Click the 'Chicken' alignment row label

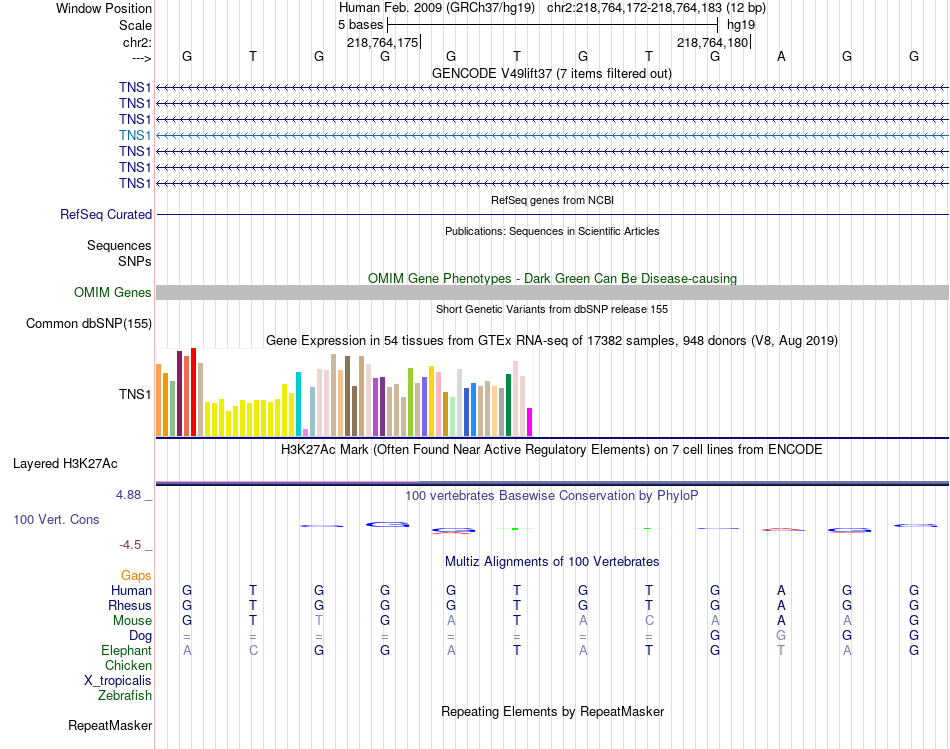tap(128, 665)
